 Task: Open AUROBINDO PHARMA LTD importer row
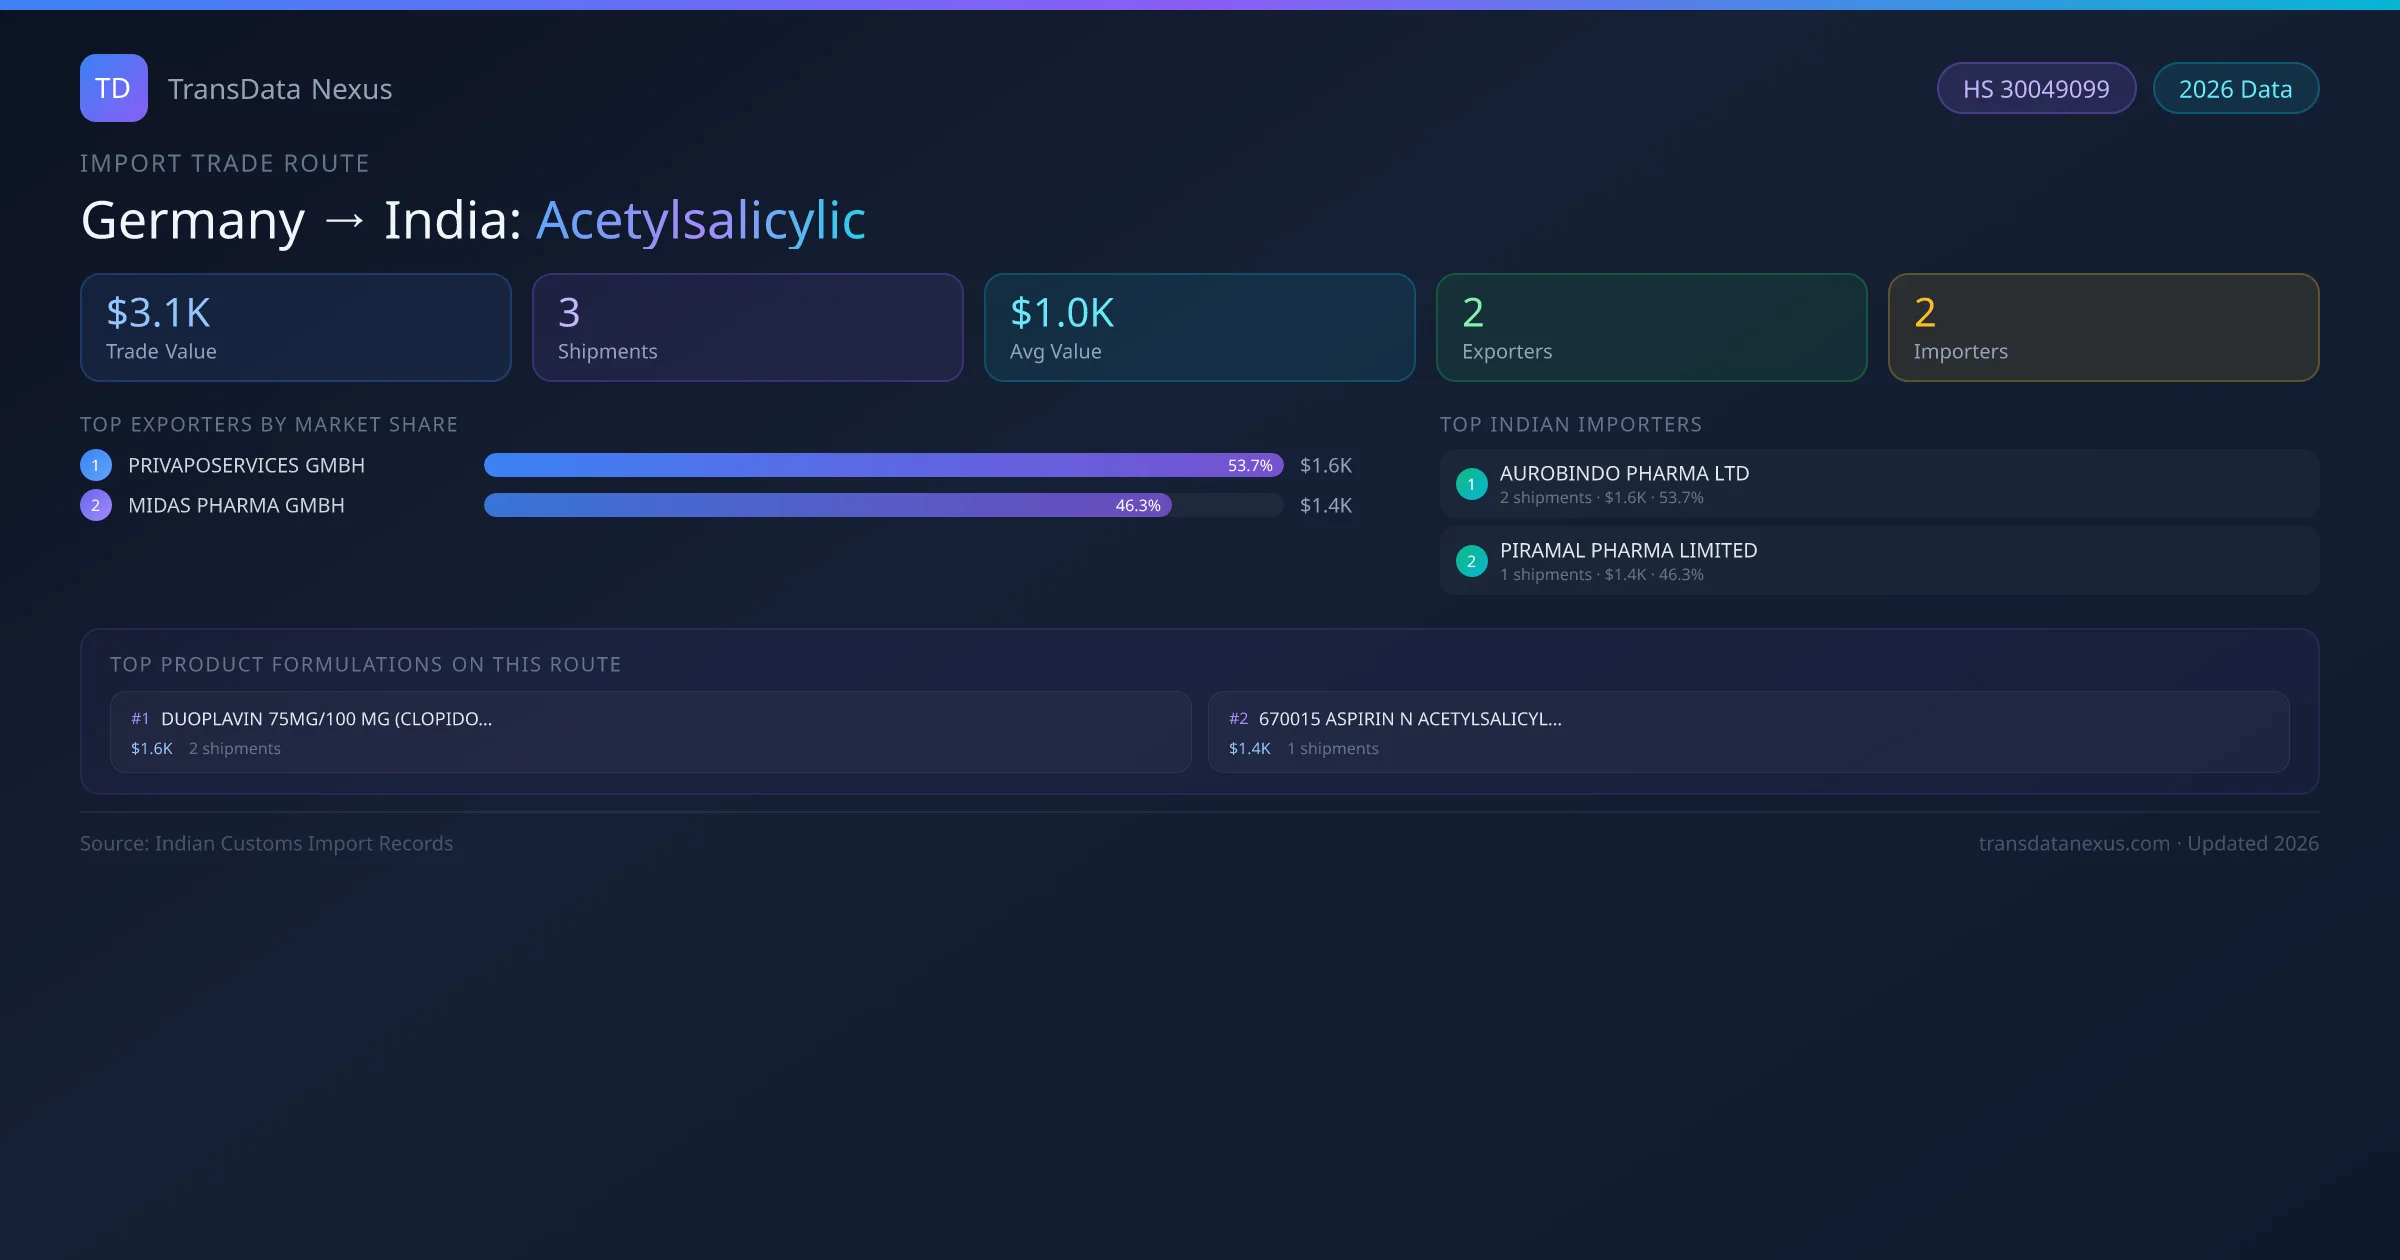(1878, 484)
